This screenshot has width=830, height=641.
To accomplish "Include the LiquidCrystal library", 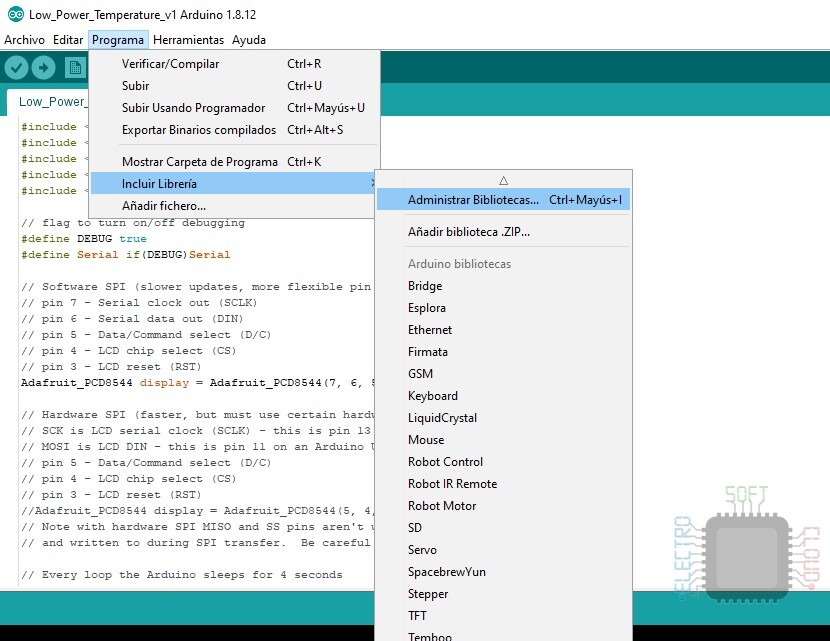I will [x=503, y=418].
